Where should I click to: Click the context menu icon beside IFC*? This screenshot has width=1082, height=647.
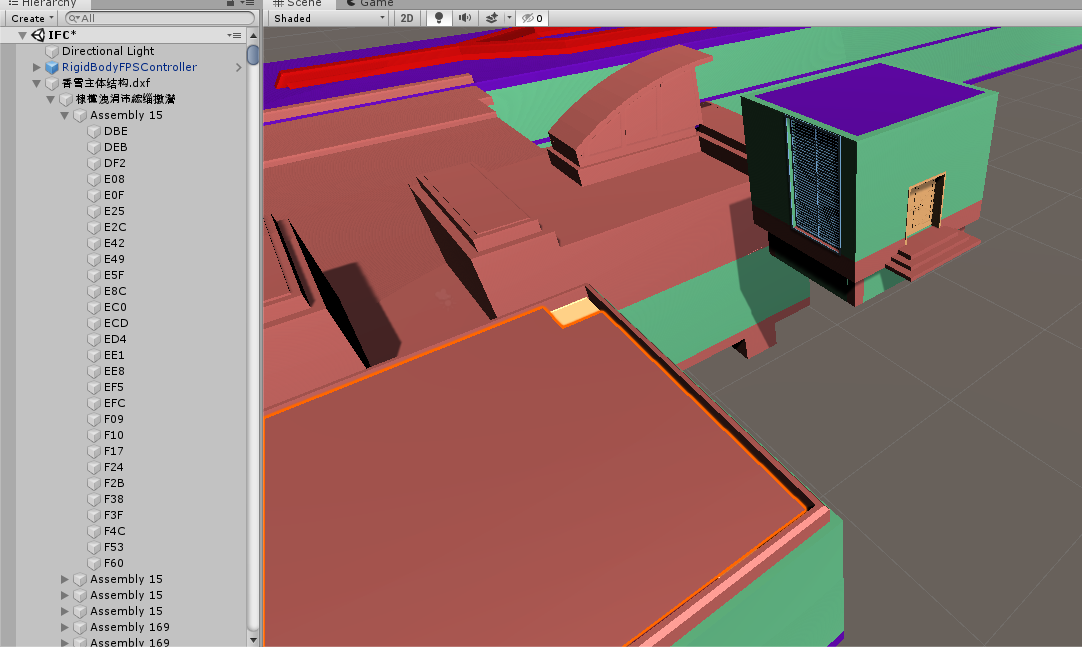point(234,34)
